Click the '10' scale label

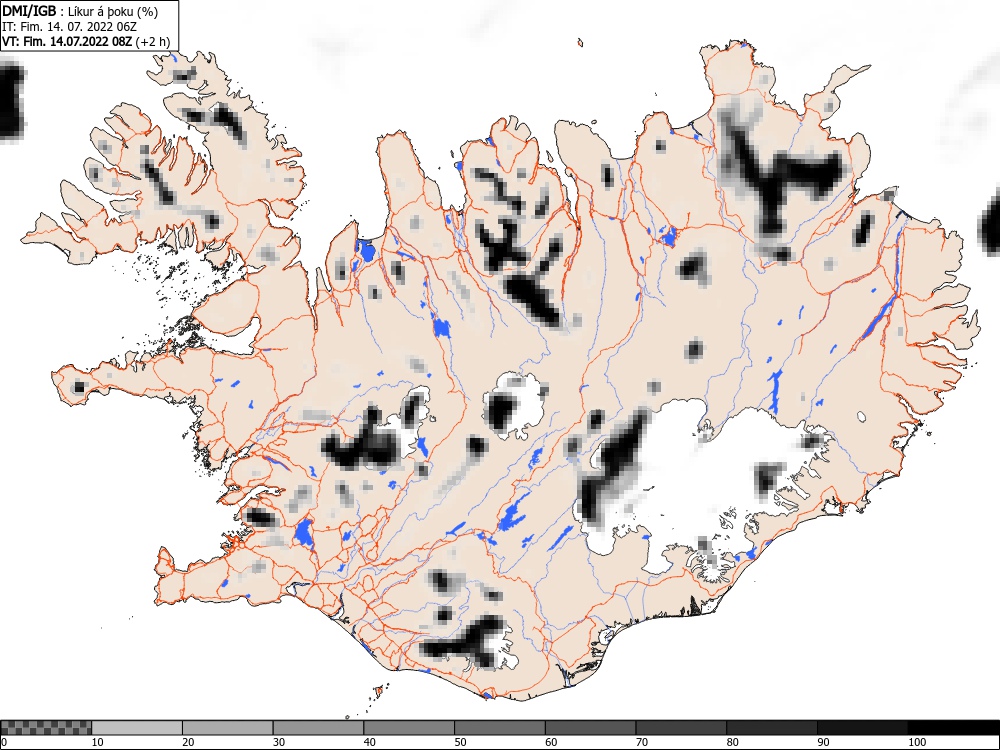(x=98, y=742)
